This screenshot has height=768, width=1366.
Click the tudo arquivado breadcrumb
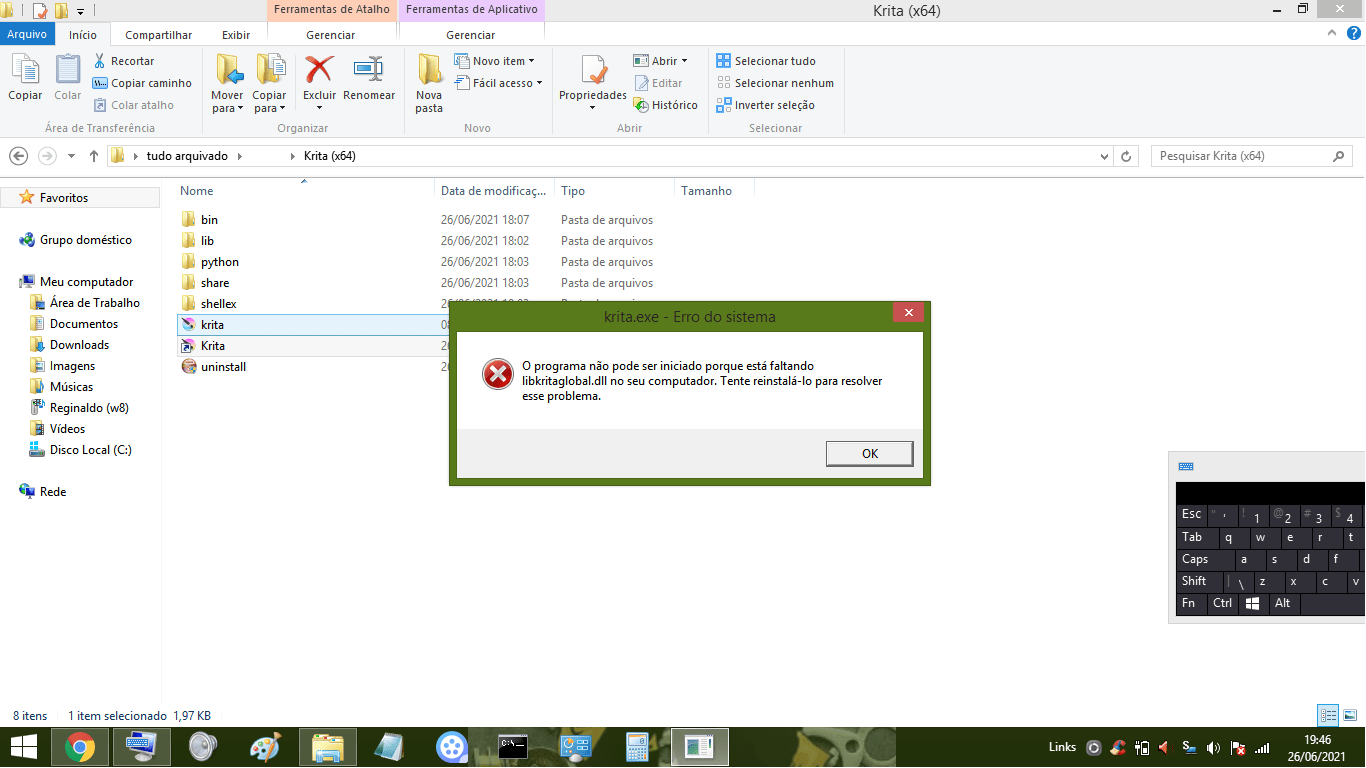187,156
